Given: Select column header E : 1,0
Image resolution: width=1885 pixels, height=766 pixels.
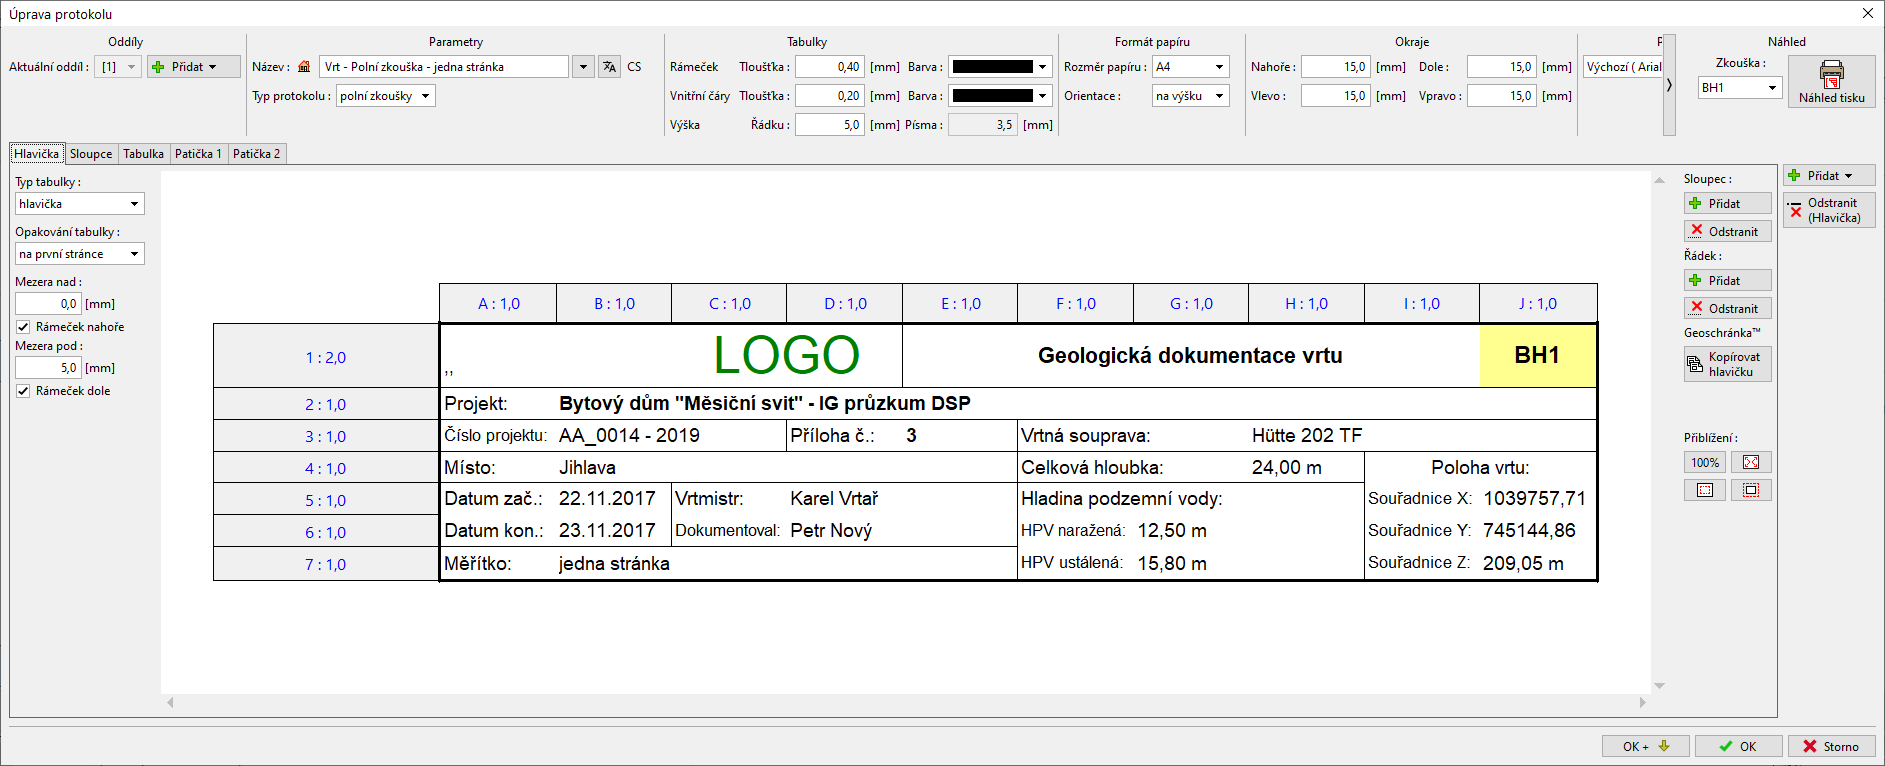Looking at the screenshot, I should [x=960, y=304].
